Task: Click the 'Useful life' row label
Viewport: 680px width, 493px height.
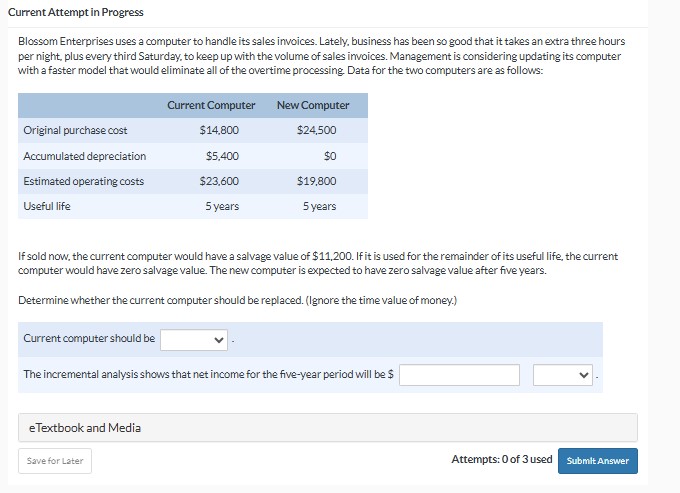Action: click(x=47, y=206)
